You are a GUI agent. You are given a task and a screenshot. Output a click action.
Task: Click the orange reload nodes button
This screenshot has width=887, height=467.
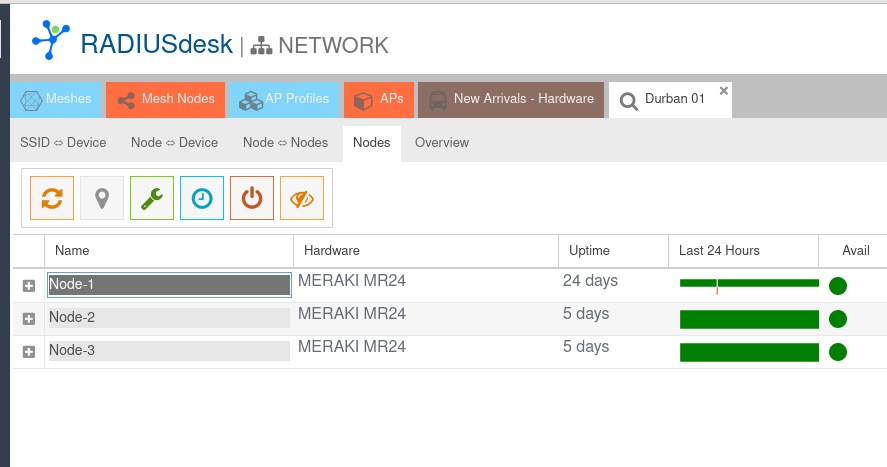point(52,198)
